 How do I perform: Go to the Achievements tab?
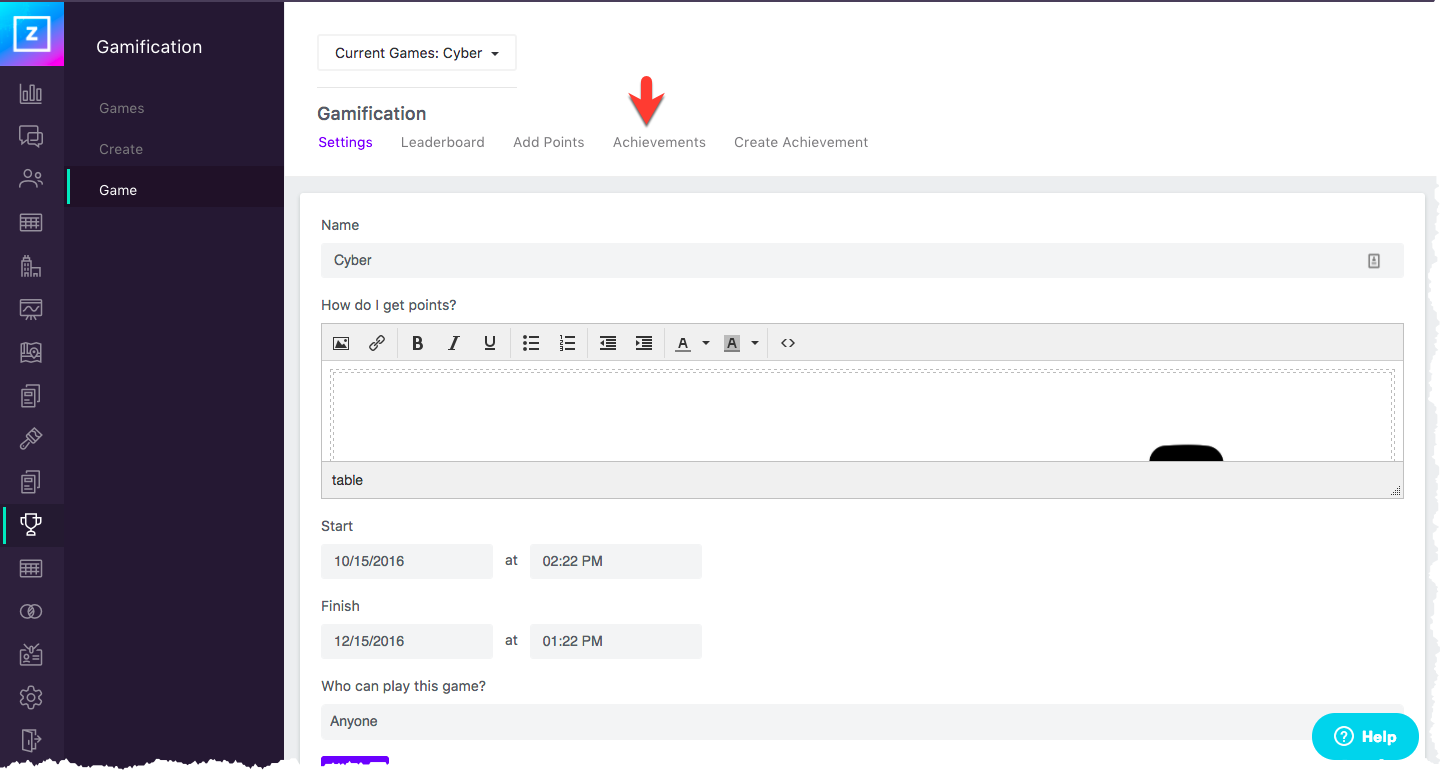[659, 142]
